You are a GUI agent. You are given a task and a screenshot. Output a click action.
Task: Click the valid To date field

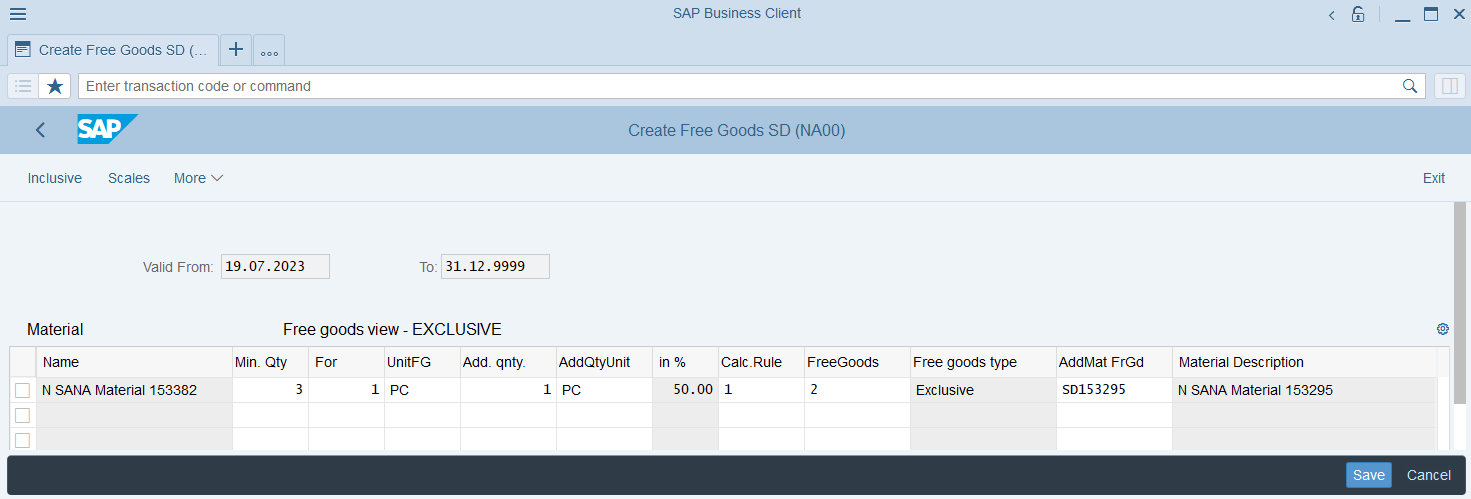(x=495, y=267)
